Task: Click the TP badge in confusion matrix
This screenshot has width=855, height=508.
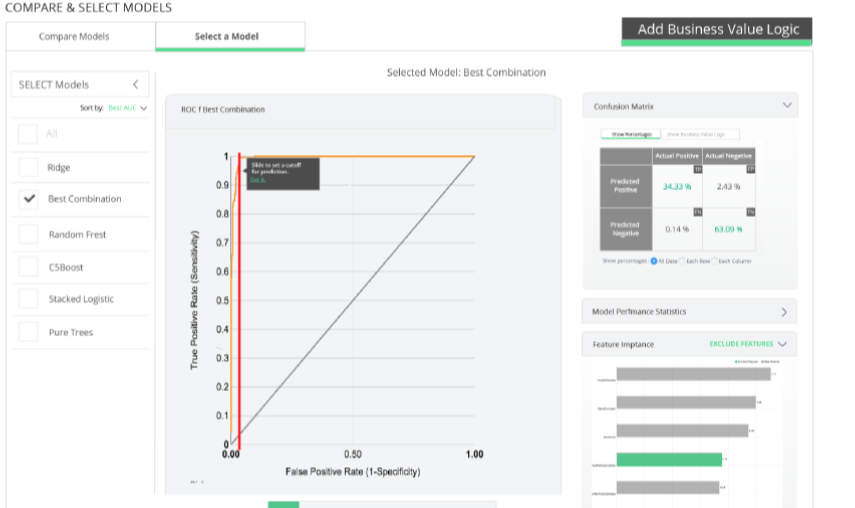Action: [697, 170]
